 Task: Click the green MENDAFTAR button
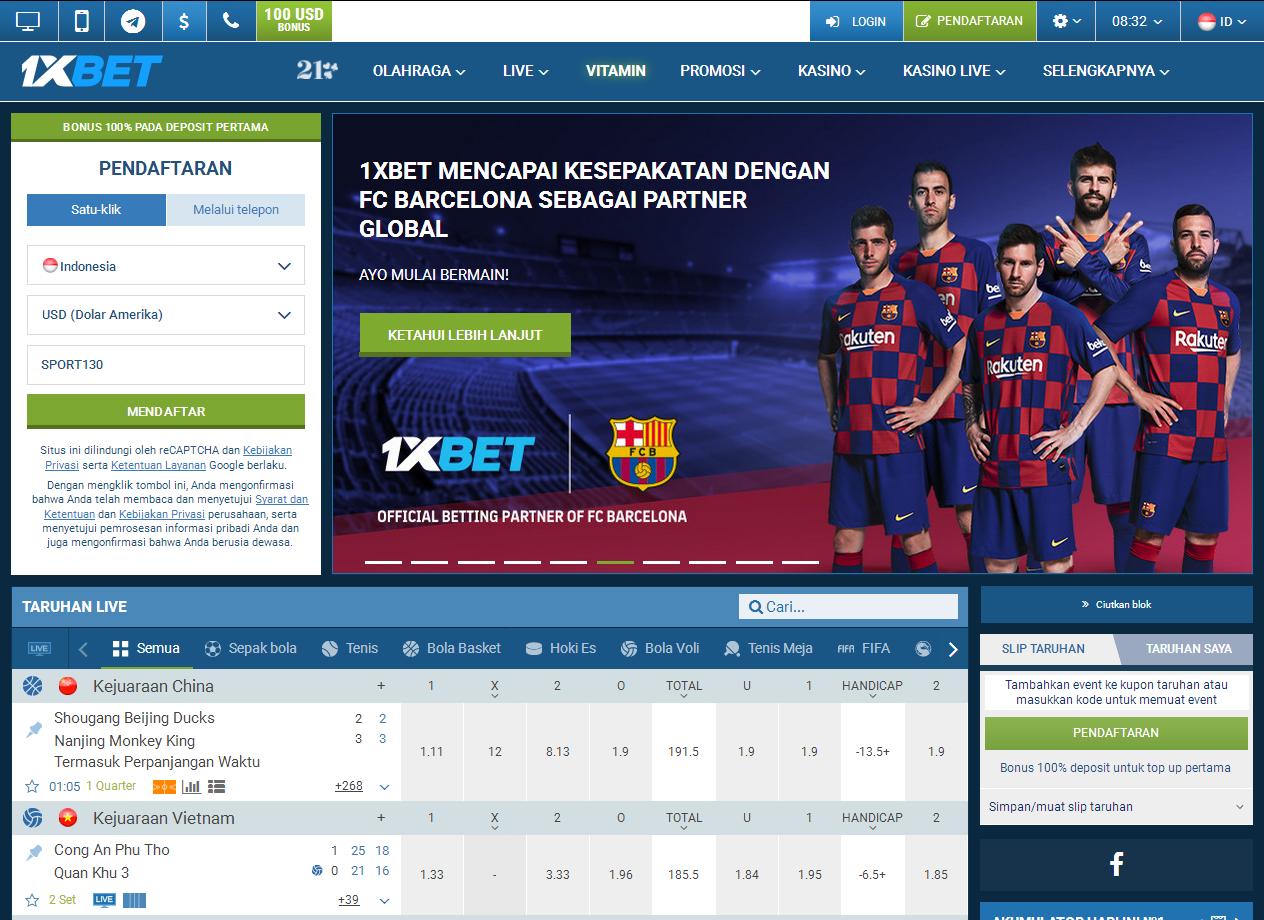[166, 411]
